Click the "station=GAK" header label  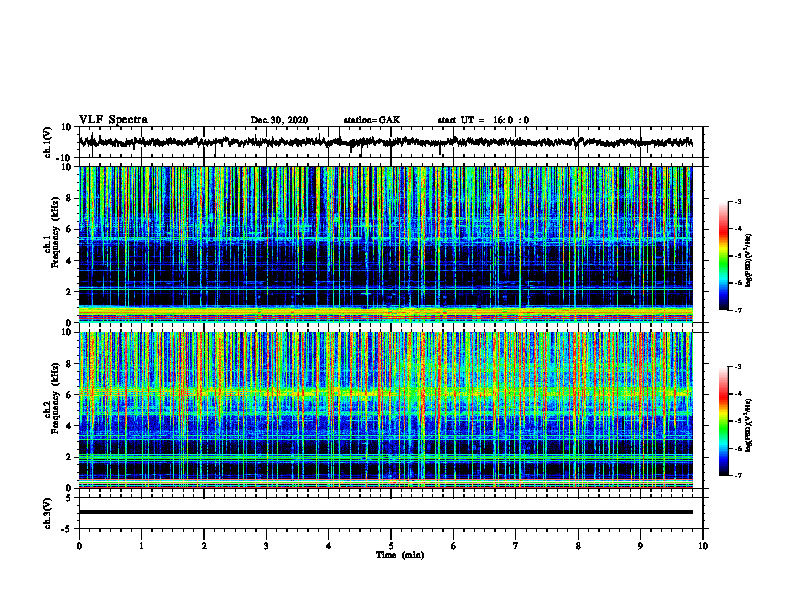(x=372, y=120)
